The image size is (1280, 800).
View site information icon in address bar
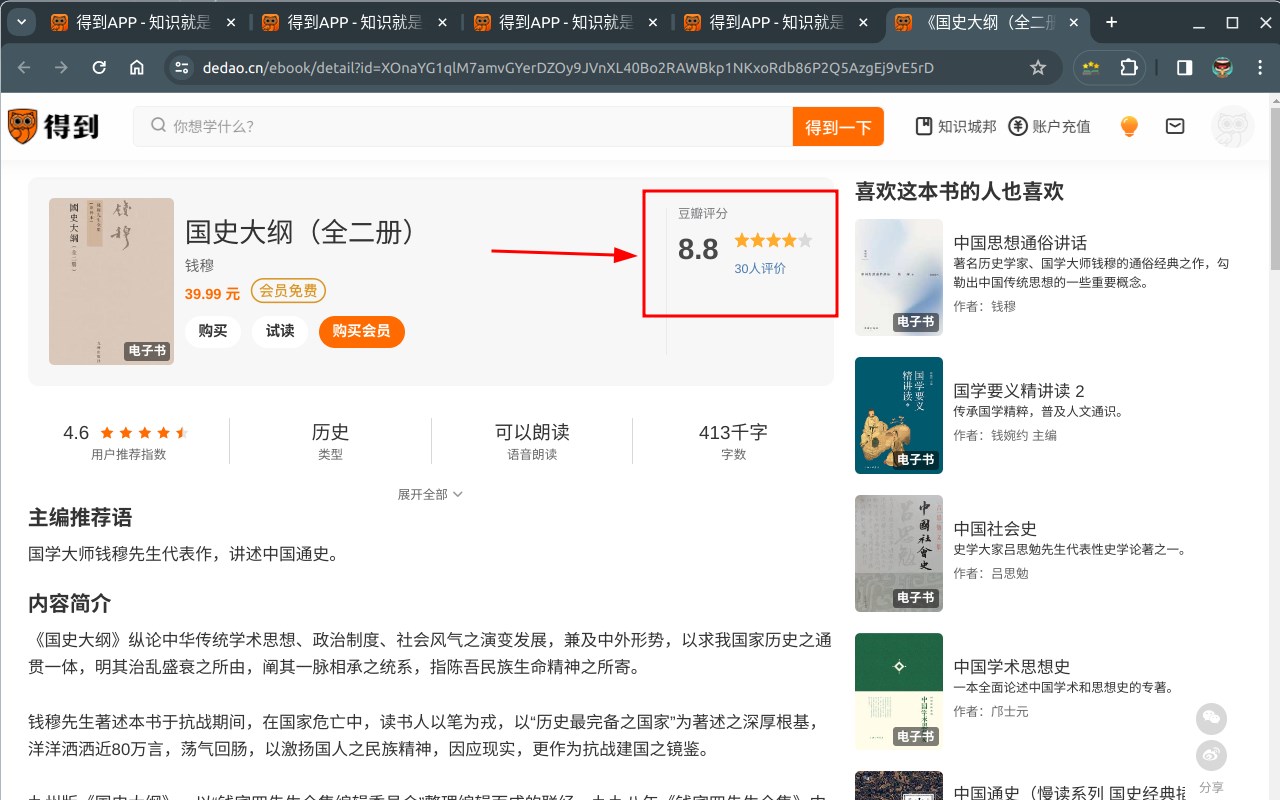point(181,67)
